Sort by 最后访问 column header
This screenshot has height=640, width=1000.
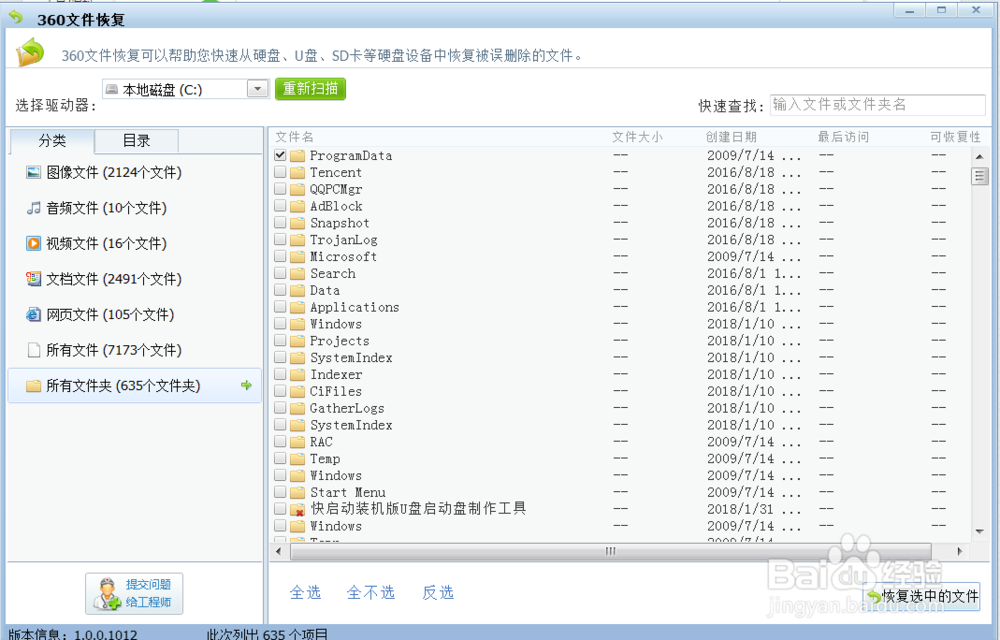[843, 137]
